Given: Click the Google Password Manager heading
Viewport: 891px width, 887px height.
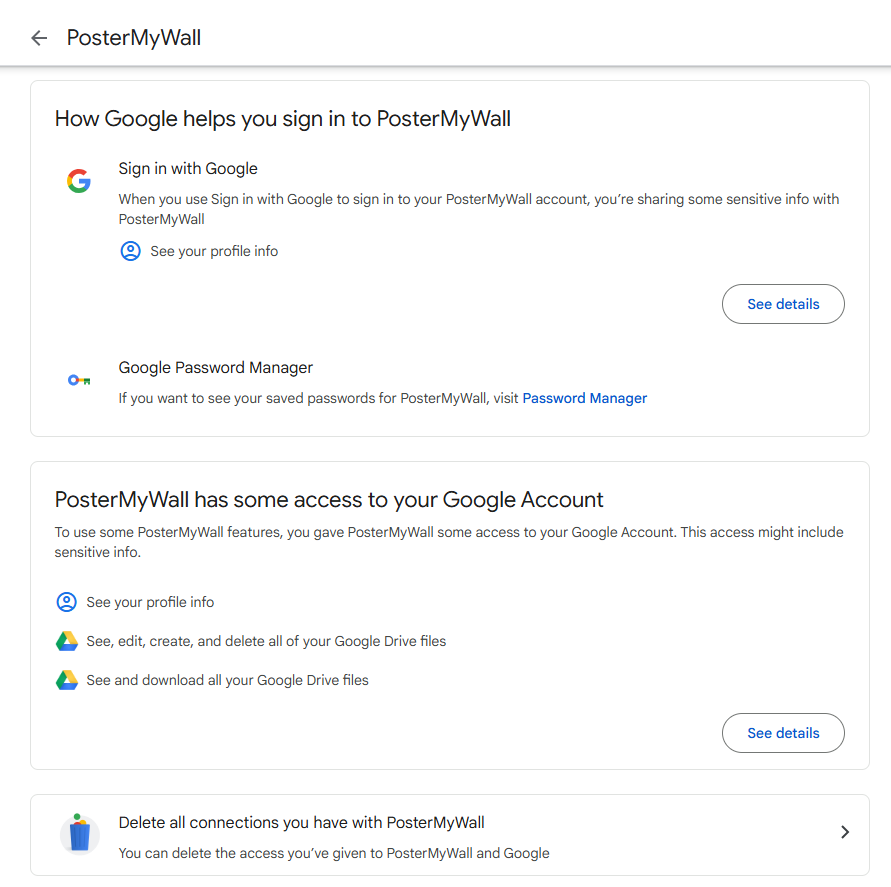Looking at the screenshot, I should [x=215, y=368].
